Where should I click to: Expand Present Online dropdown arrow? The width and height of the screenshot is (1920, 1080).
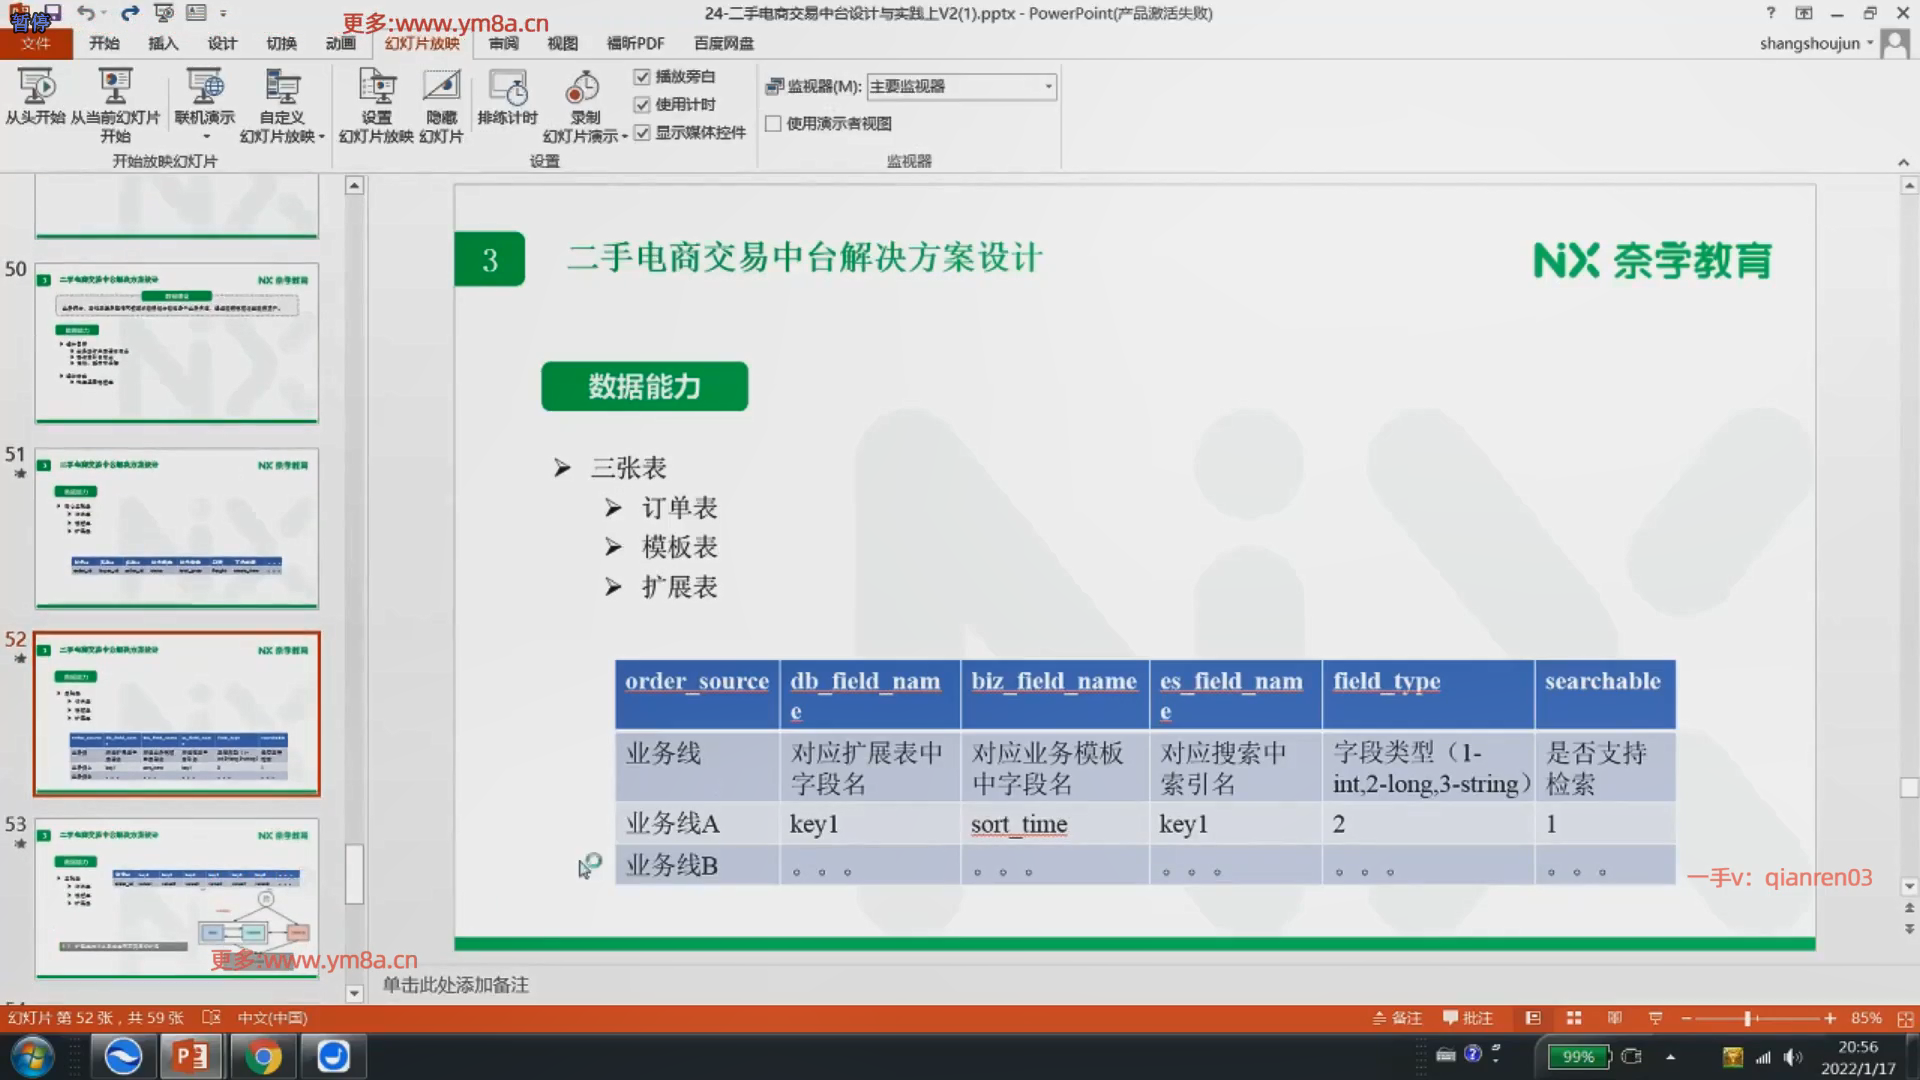point(205,137)
